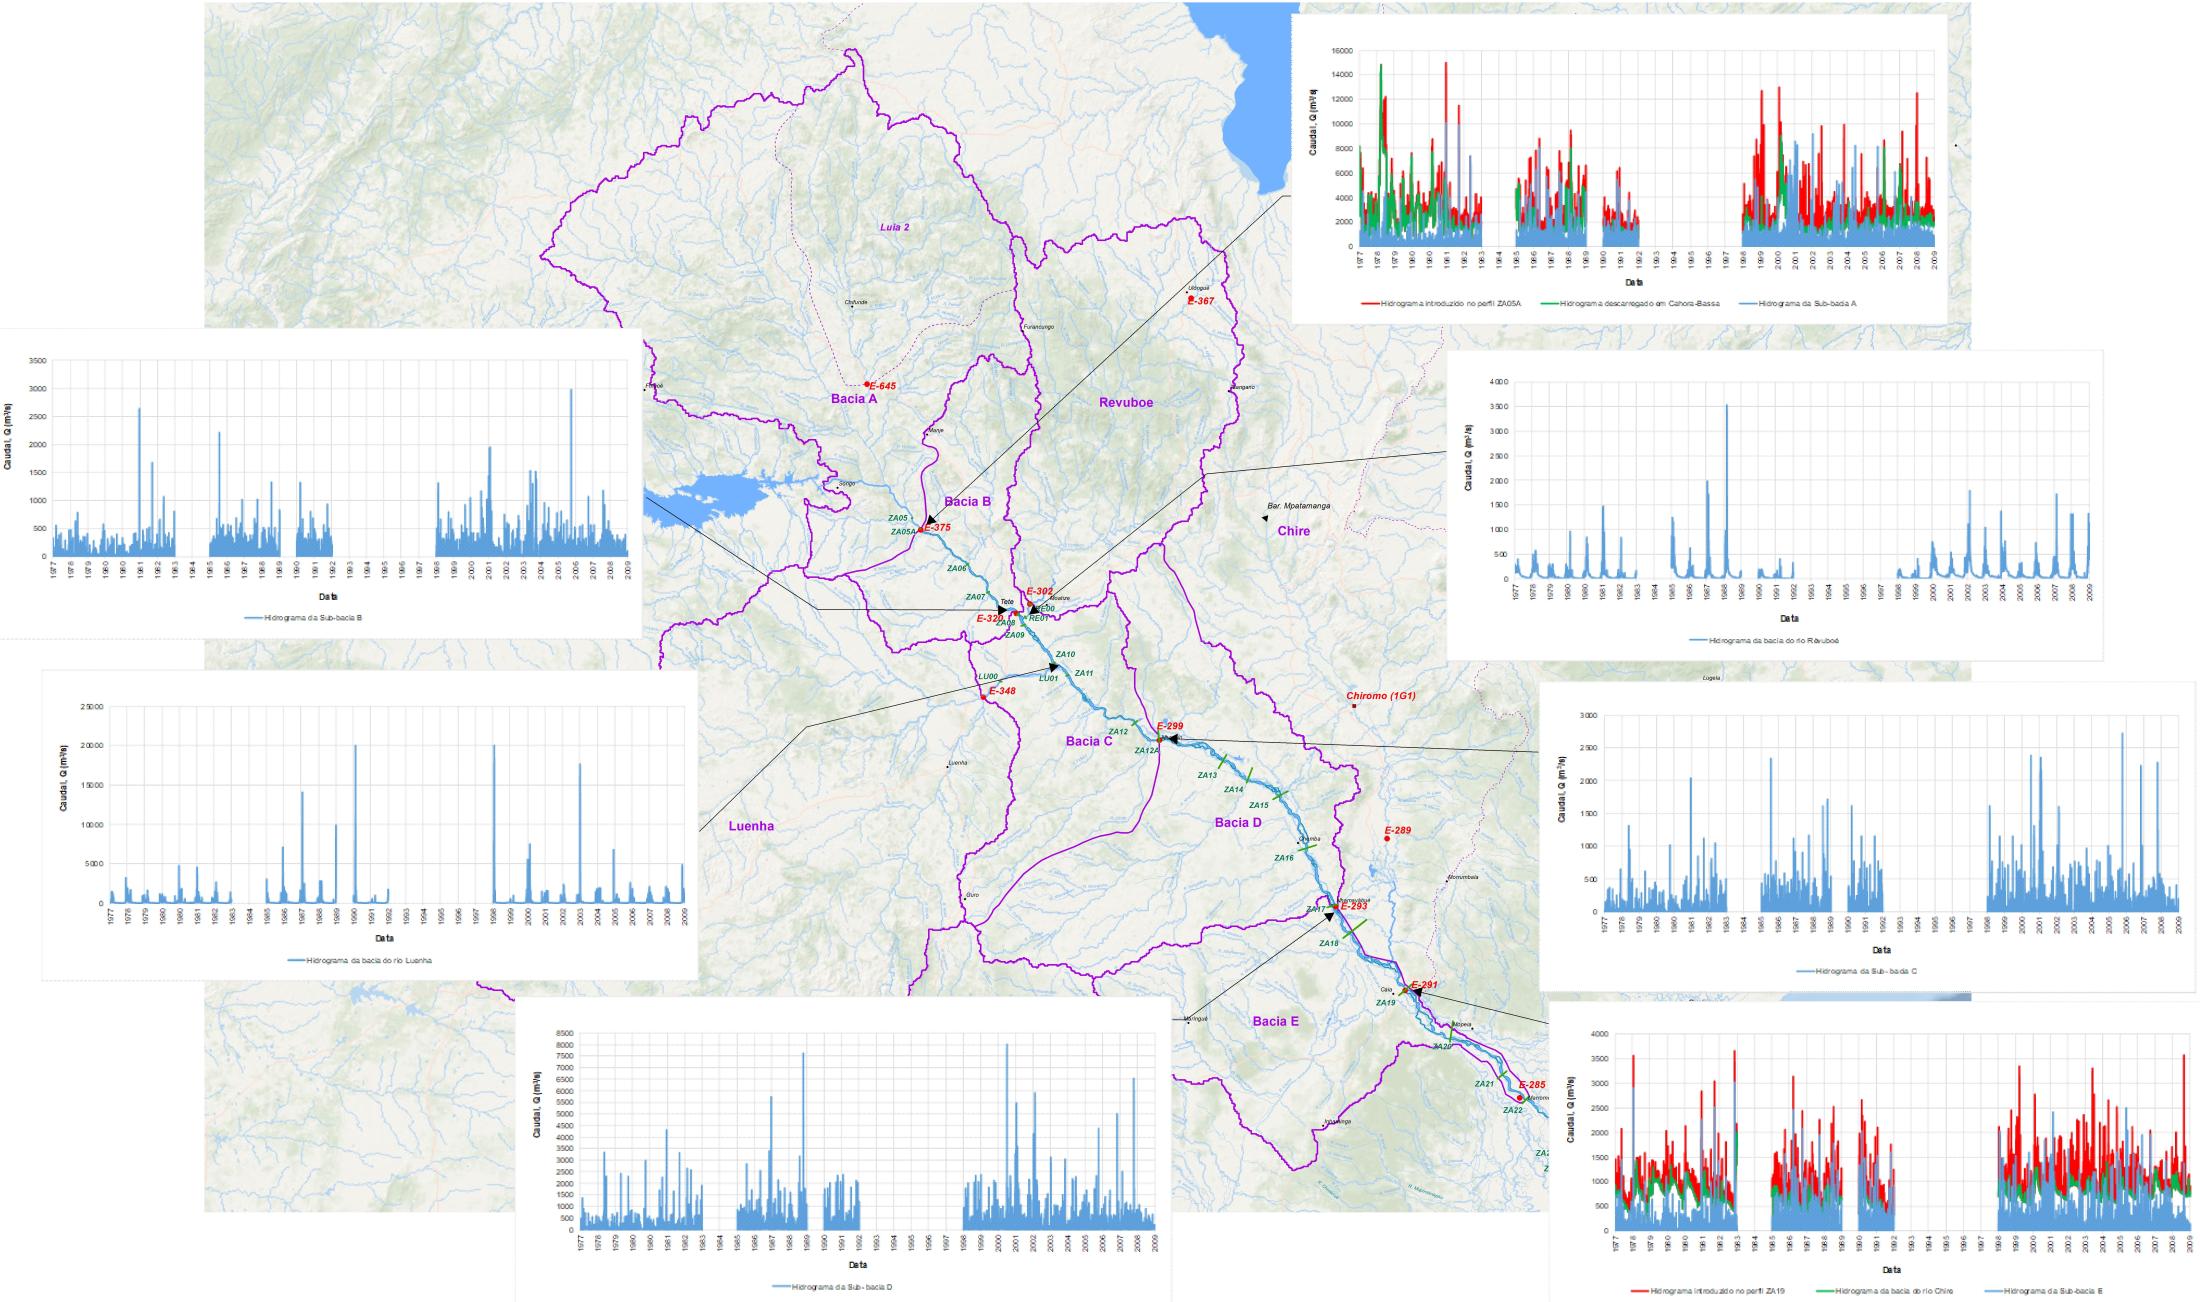This screenshot has height=1302, width=2200.
Task: Select the E-289 red station dot
Action: [1387, 839]
